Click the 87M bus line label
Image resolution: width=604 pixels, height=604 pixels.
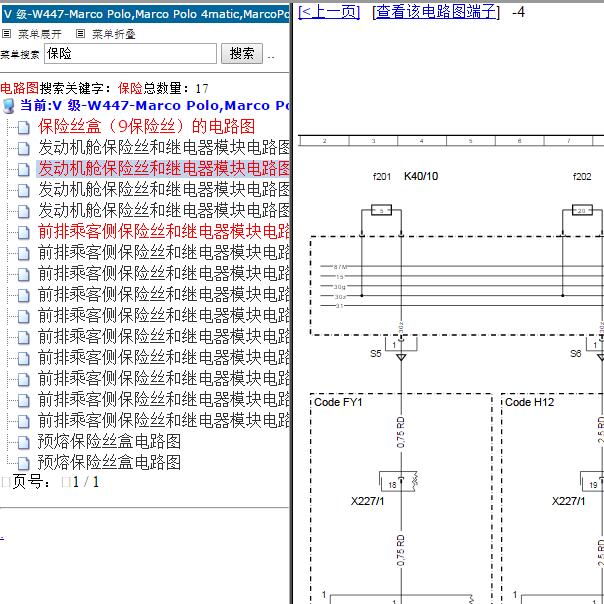pos(340,267)
